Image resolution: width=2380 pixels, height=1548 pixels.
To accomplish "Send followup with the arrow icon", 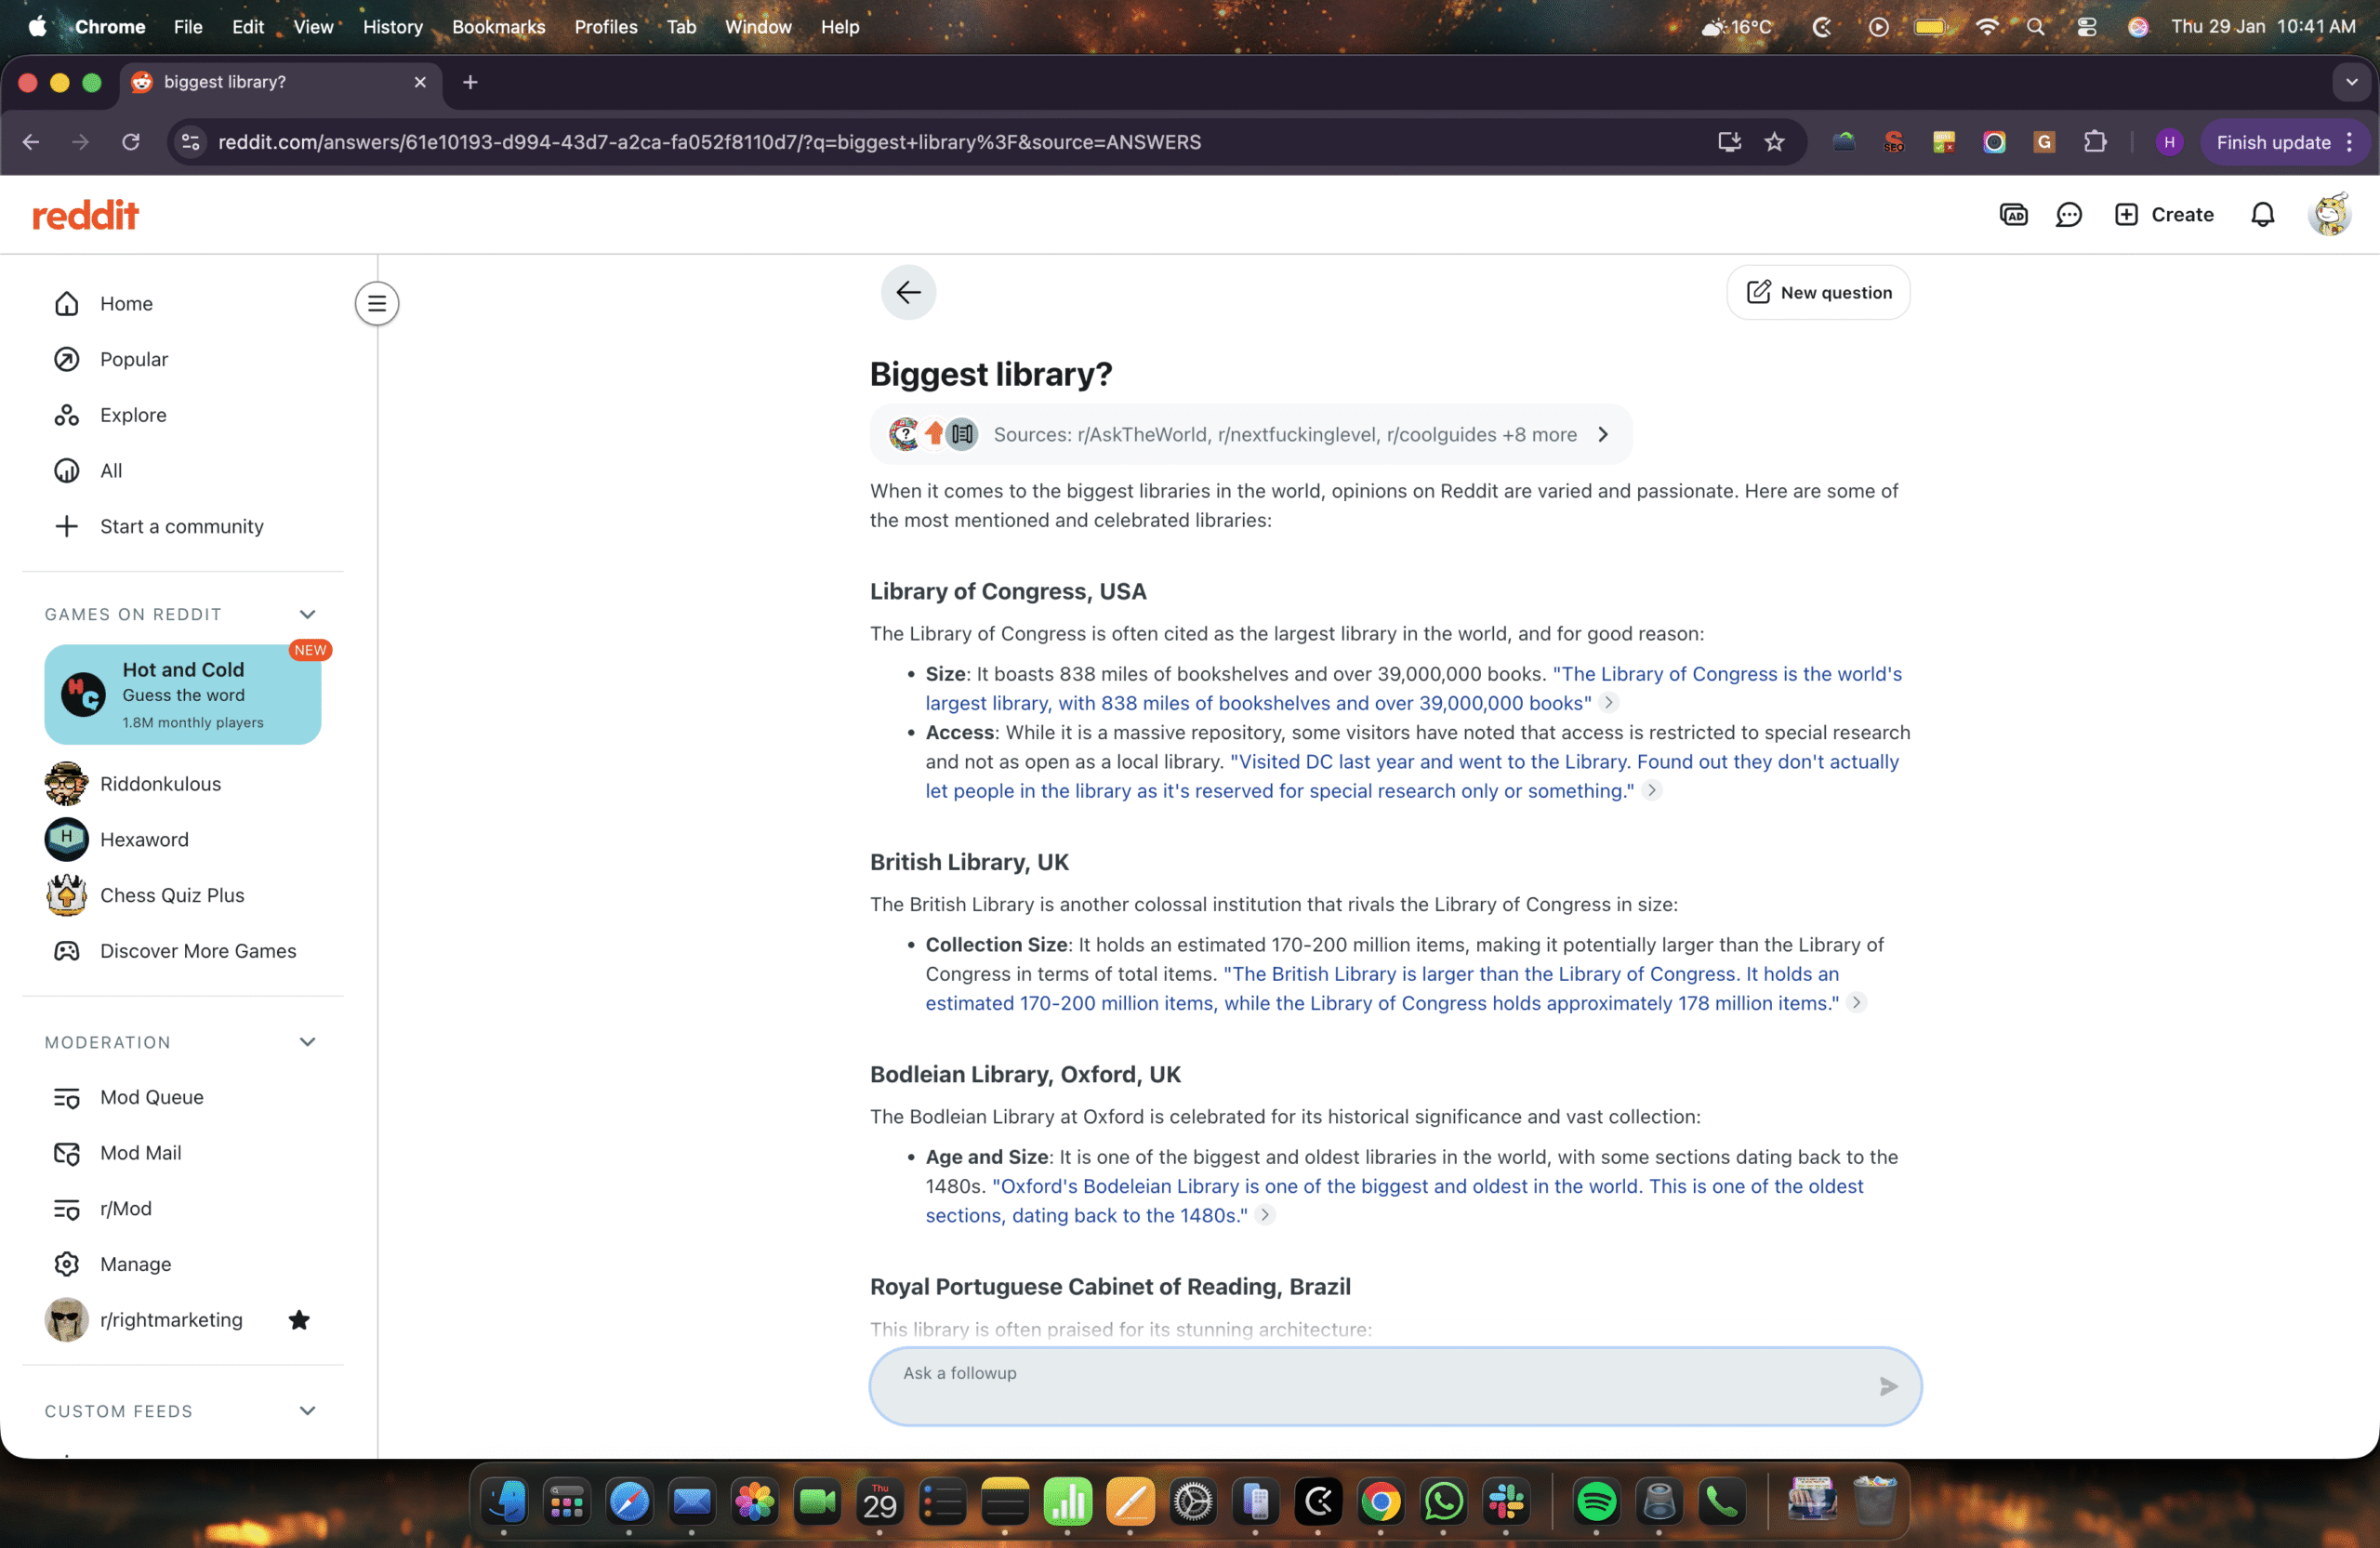I will pyautogui.click(x=1888, y=1386).
